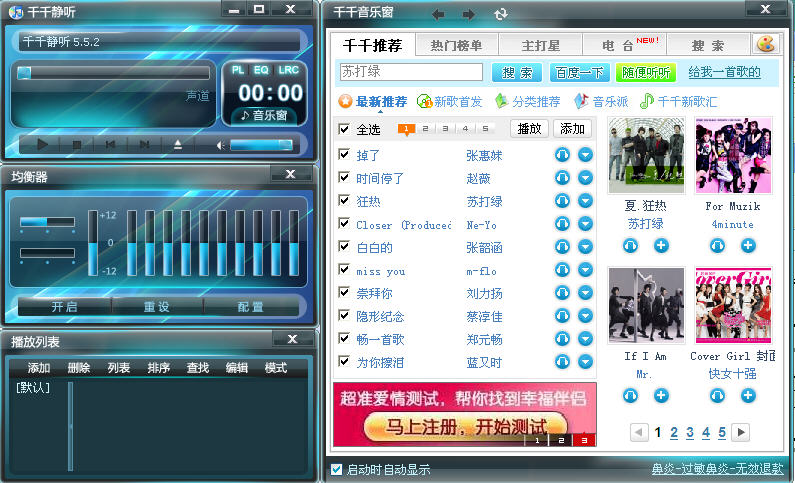Open the dropdown arrow beside 白白的

point(586,247)
